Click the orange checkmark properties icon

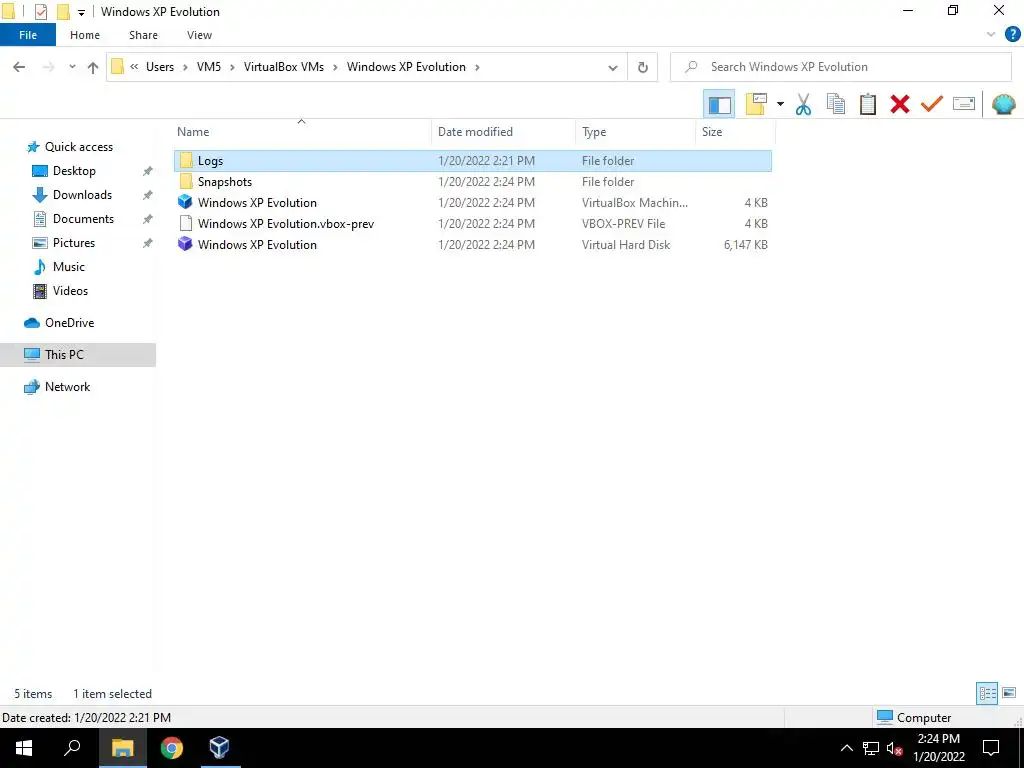[x=931, y=104]
